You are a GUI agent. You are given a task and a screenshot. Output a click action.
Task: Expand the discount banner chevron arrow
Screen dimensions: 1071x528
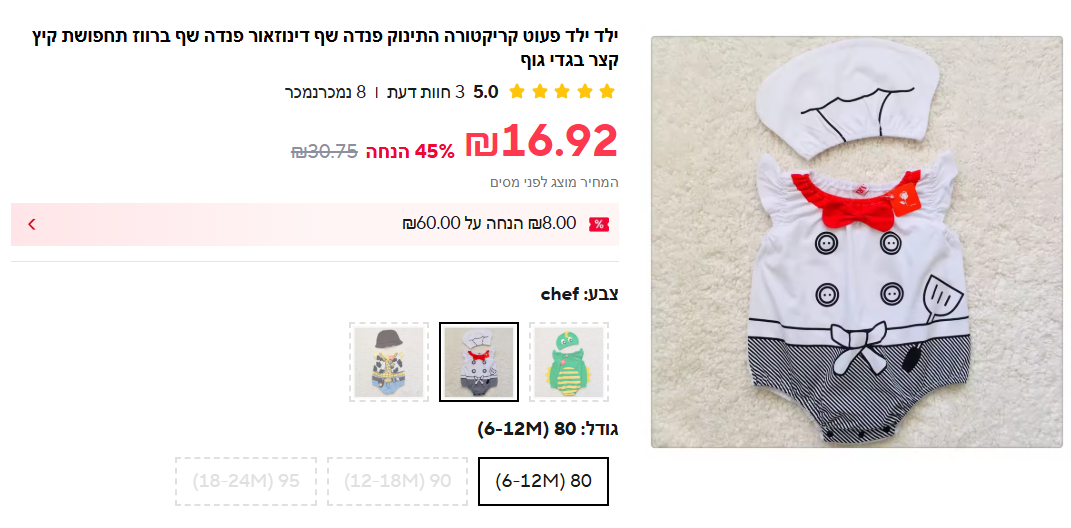point(31,224)
